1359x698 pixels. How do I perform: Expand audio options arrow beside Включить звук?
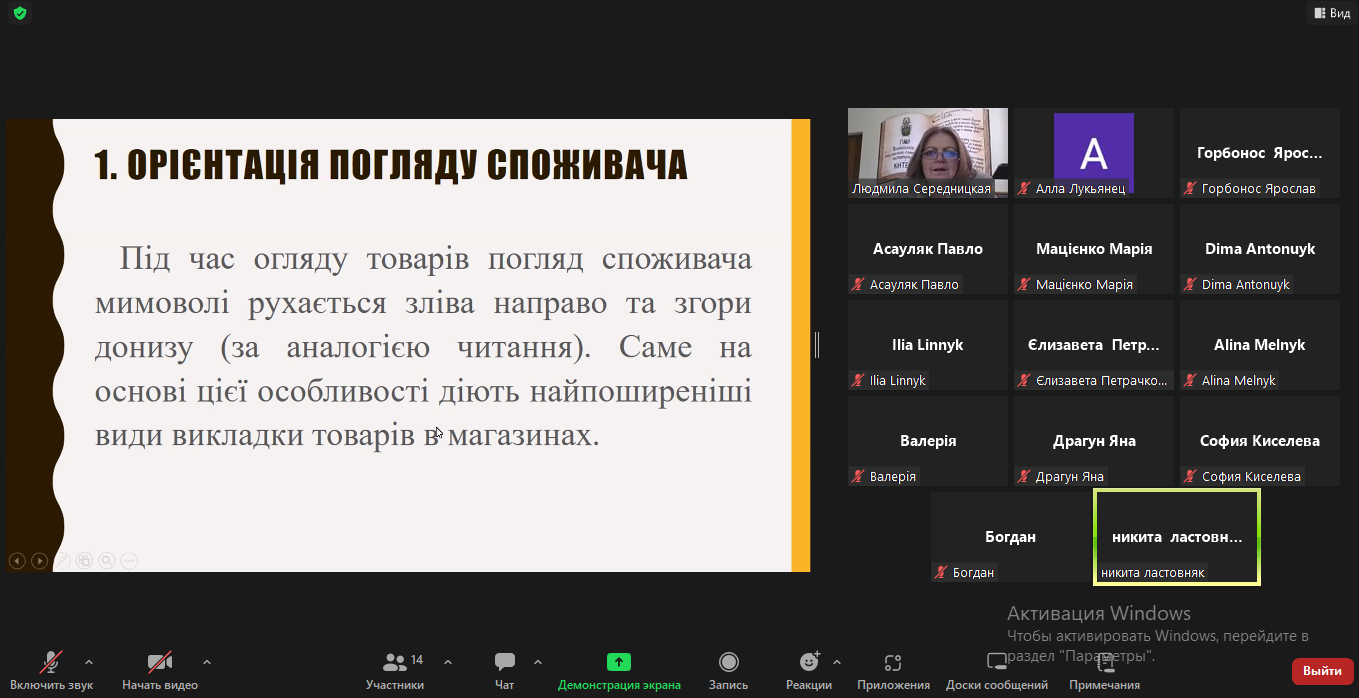[x=89, y=662]
